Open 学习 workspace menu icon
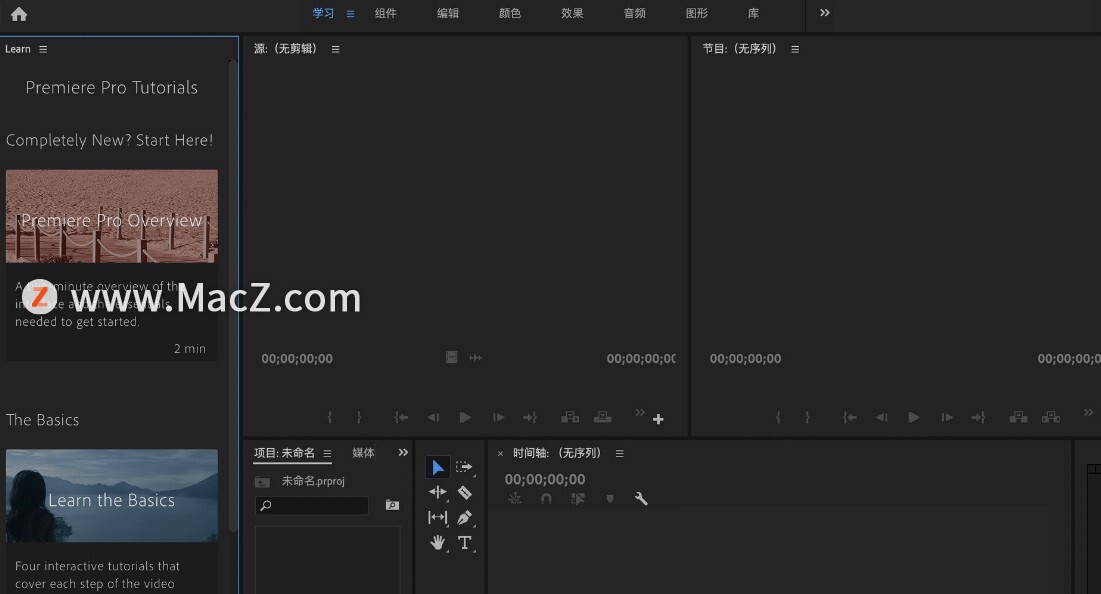Screen dimensions: 1101x594 coord(350,14)
